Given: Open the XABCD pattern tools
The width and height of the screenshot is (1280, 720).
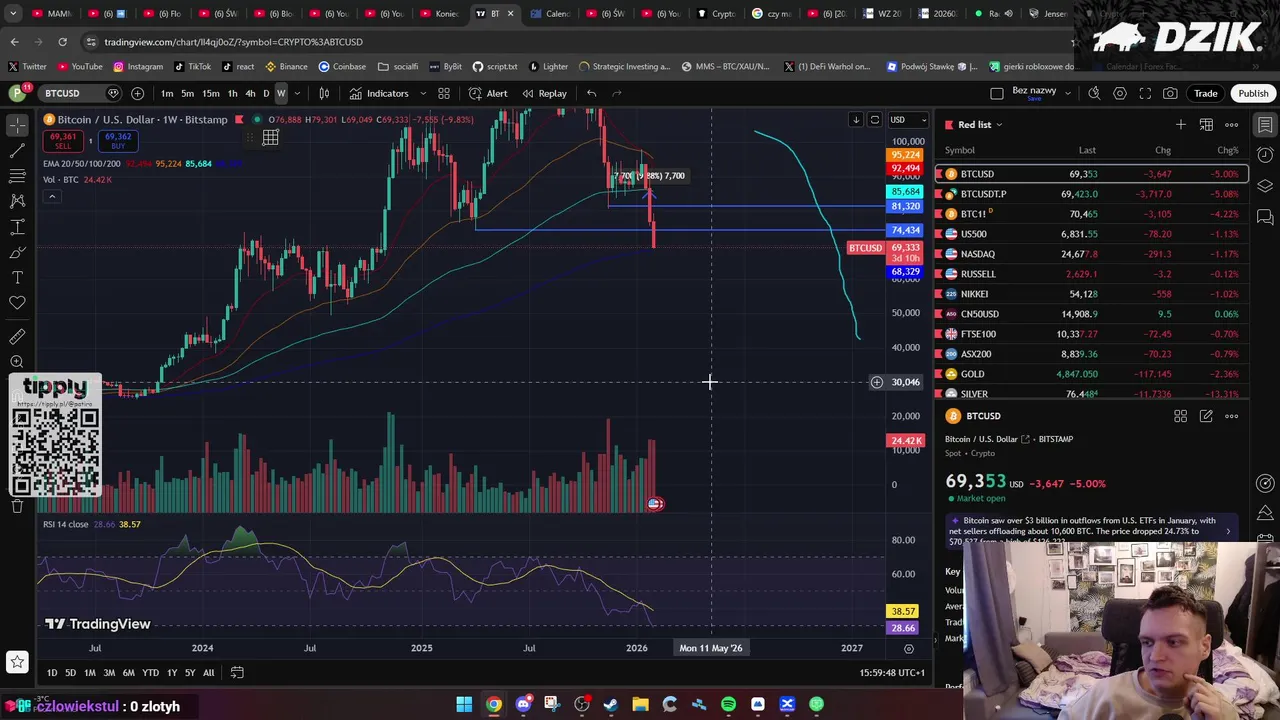Looking at the screenshot, I should pos(17,201).
